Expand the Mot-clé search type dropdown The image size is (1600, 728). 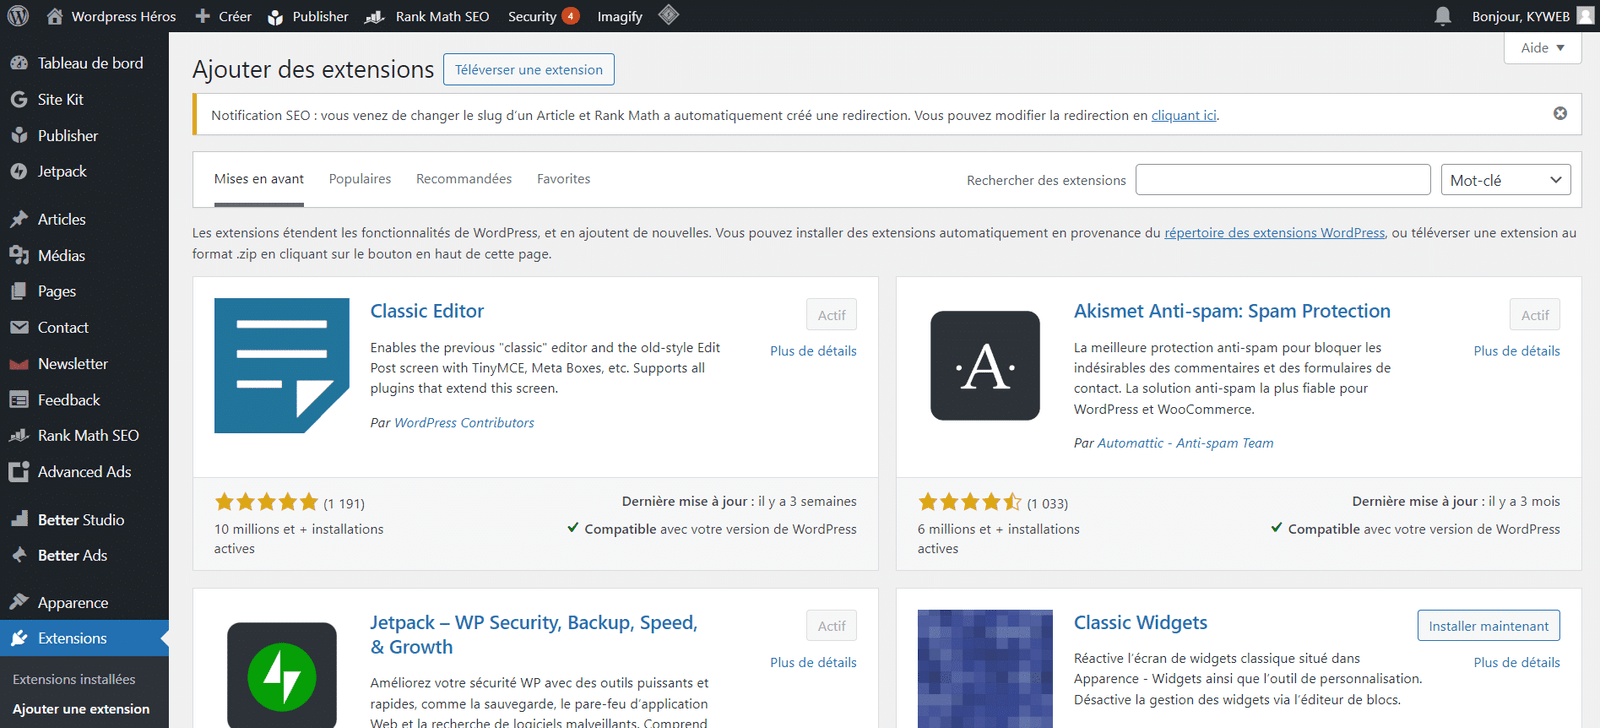pyautogui.click(x=1505, y=180)
